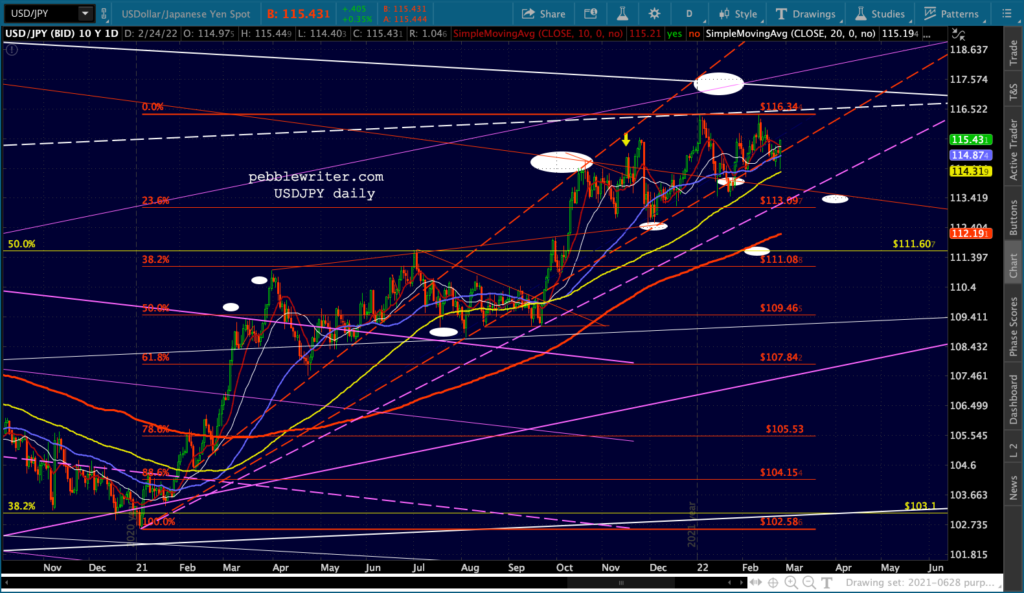Click the flask edit studies icon

click(622, 14)
